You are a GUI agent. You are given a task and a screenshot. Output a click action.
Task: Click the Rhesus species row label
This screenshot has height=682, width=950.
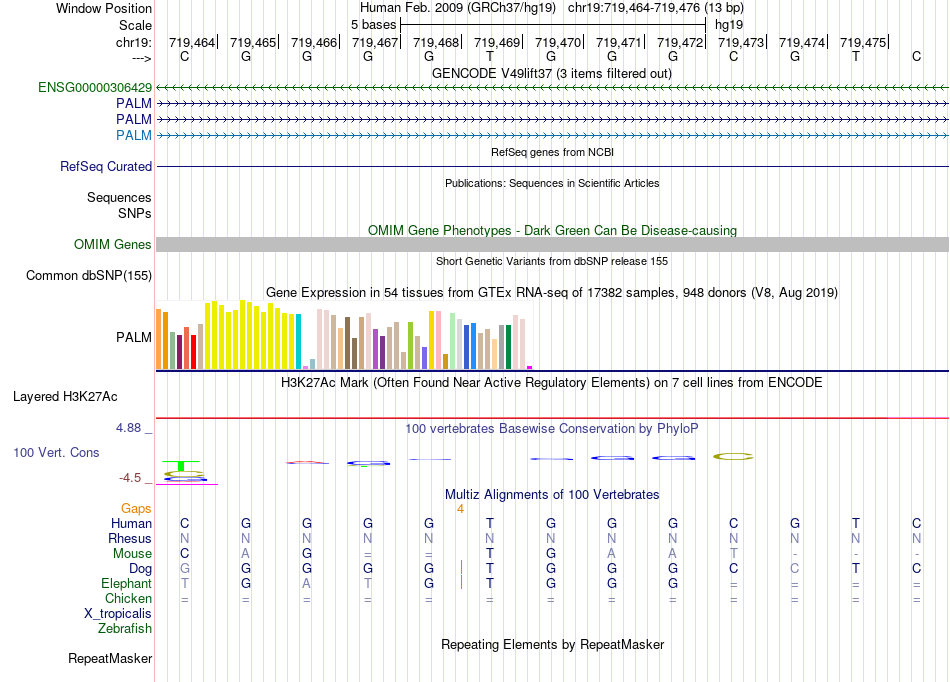[x=130, y=538]
